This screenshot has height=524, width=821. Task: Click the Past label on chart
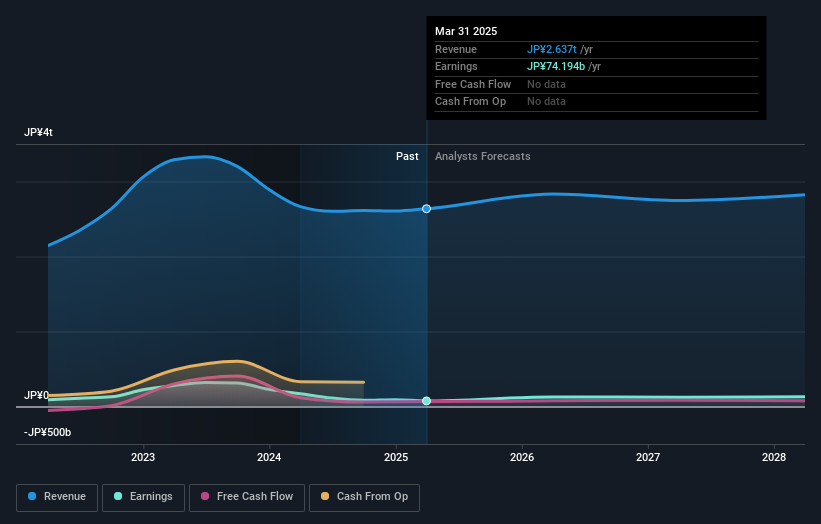[407, 156]
